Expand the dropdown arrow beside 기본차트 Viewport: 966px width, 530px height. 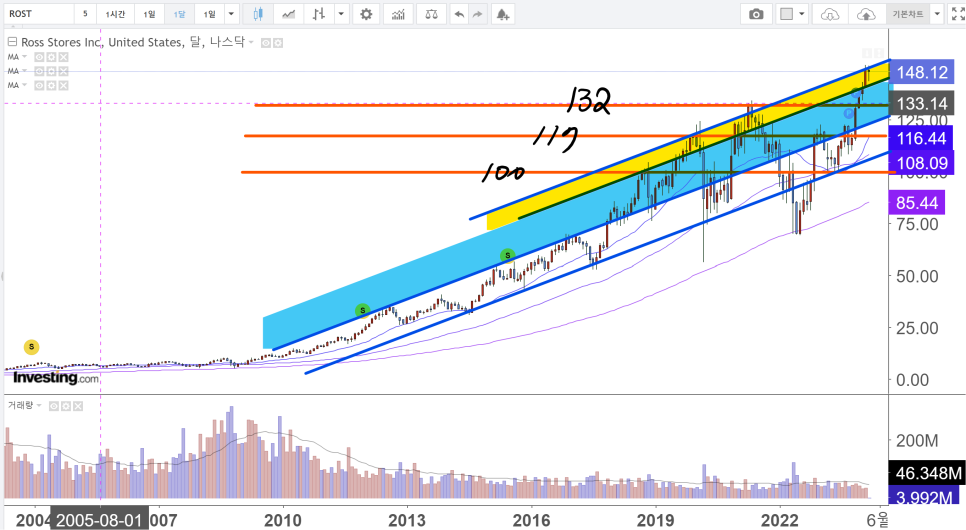tap(936, 14)
